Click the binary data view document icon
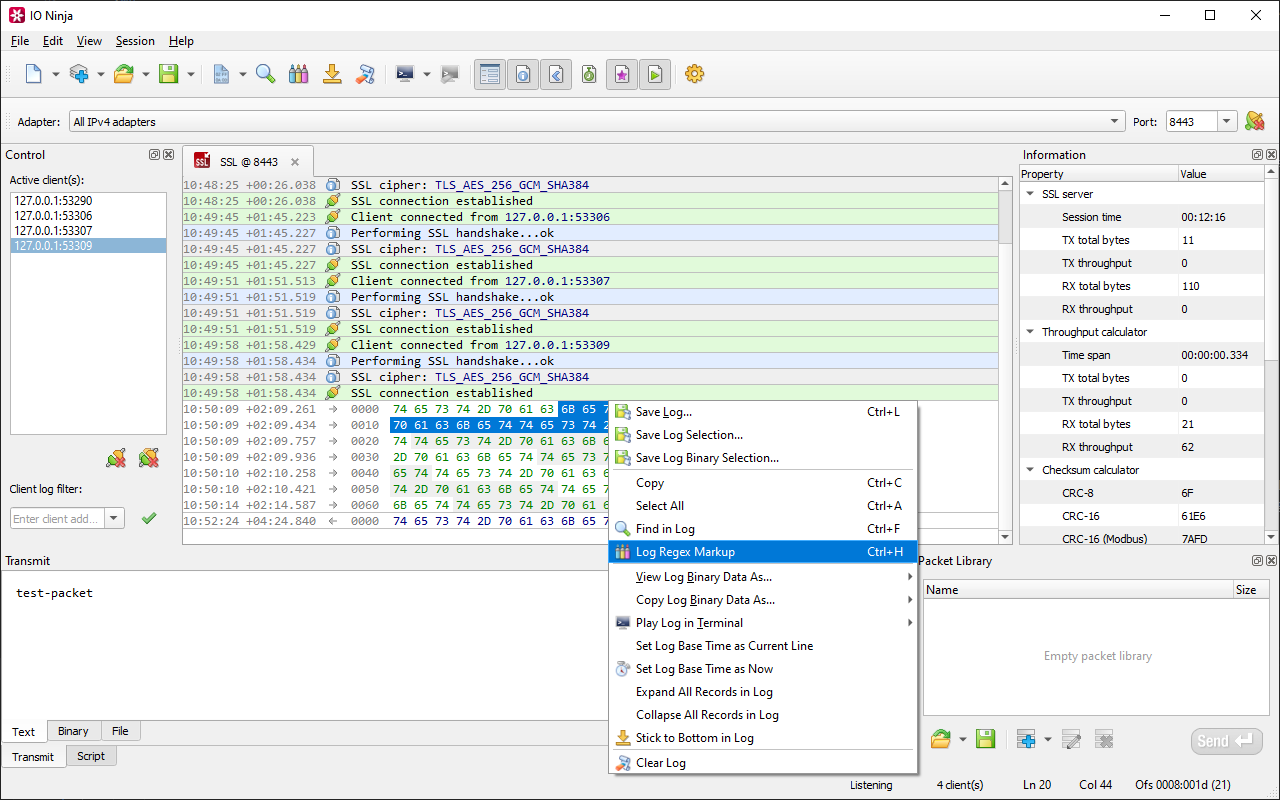1280x800 pixels. click(221, 74)
